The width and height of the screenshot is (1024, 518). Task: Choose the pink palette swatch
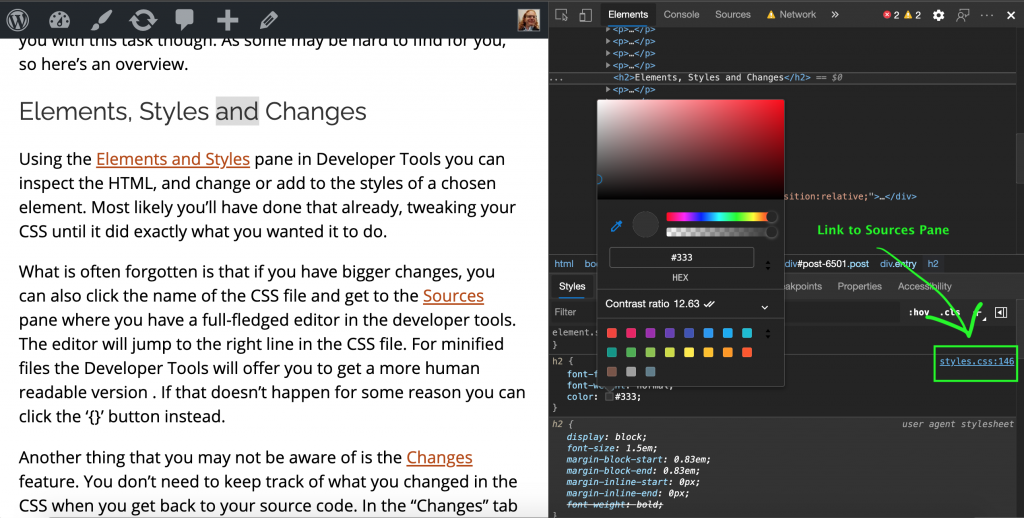[631, 333]
